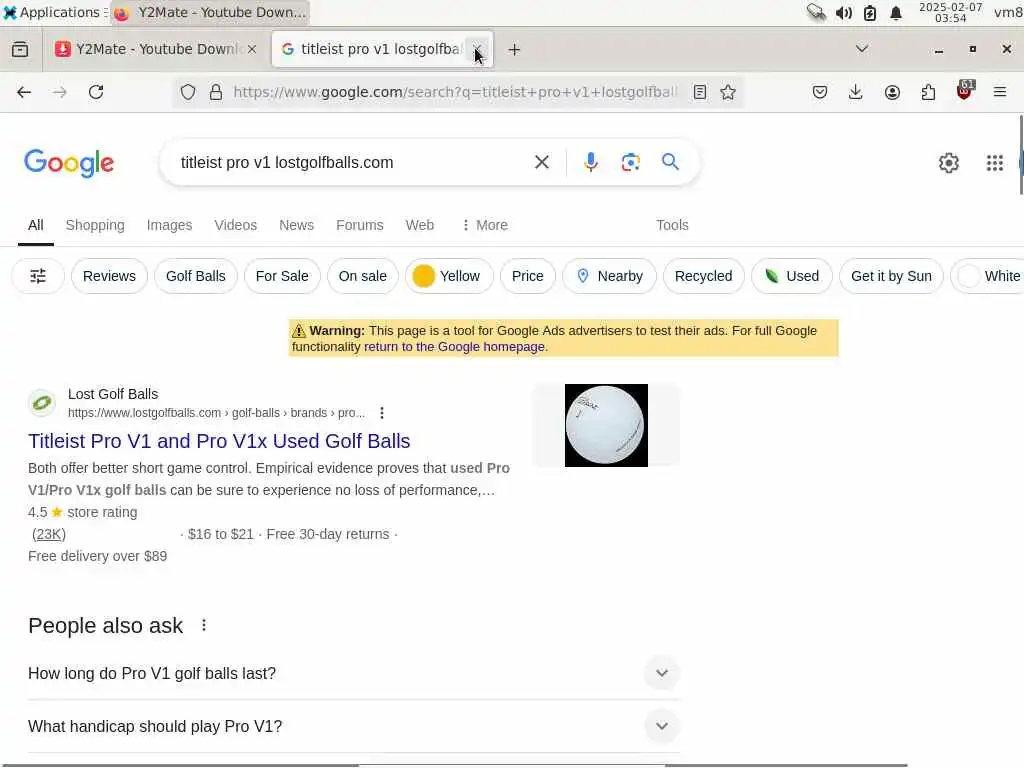This screenshot has height=768, width=1024.
Task: Open the list all tabs dropdown arrow
Action: pyautogui.click(x=861, y=49)
